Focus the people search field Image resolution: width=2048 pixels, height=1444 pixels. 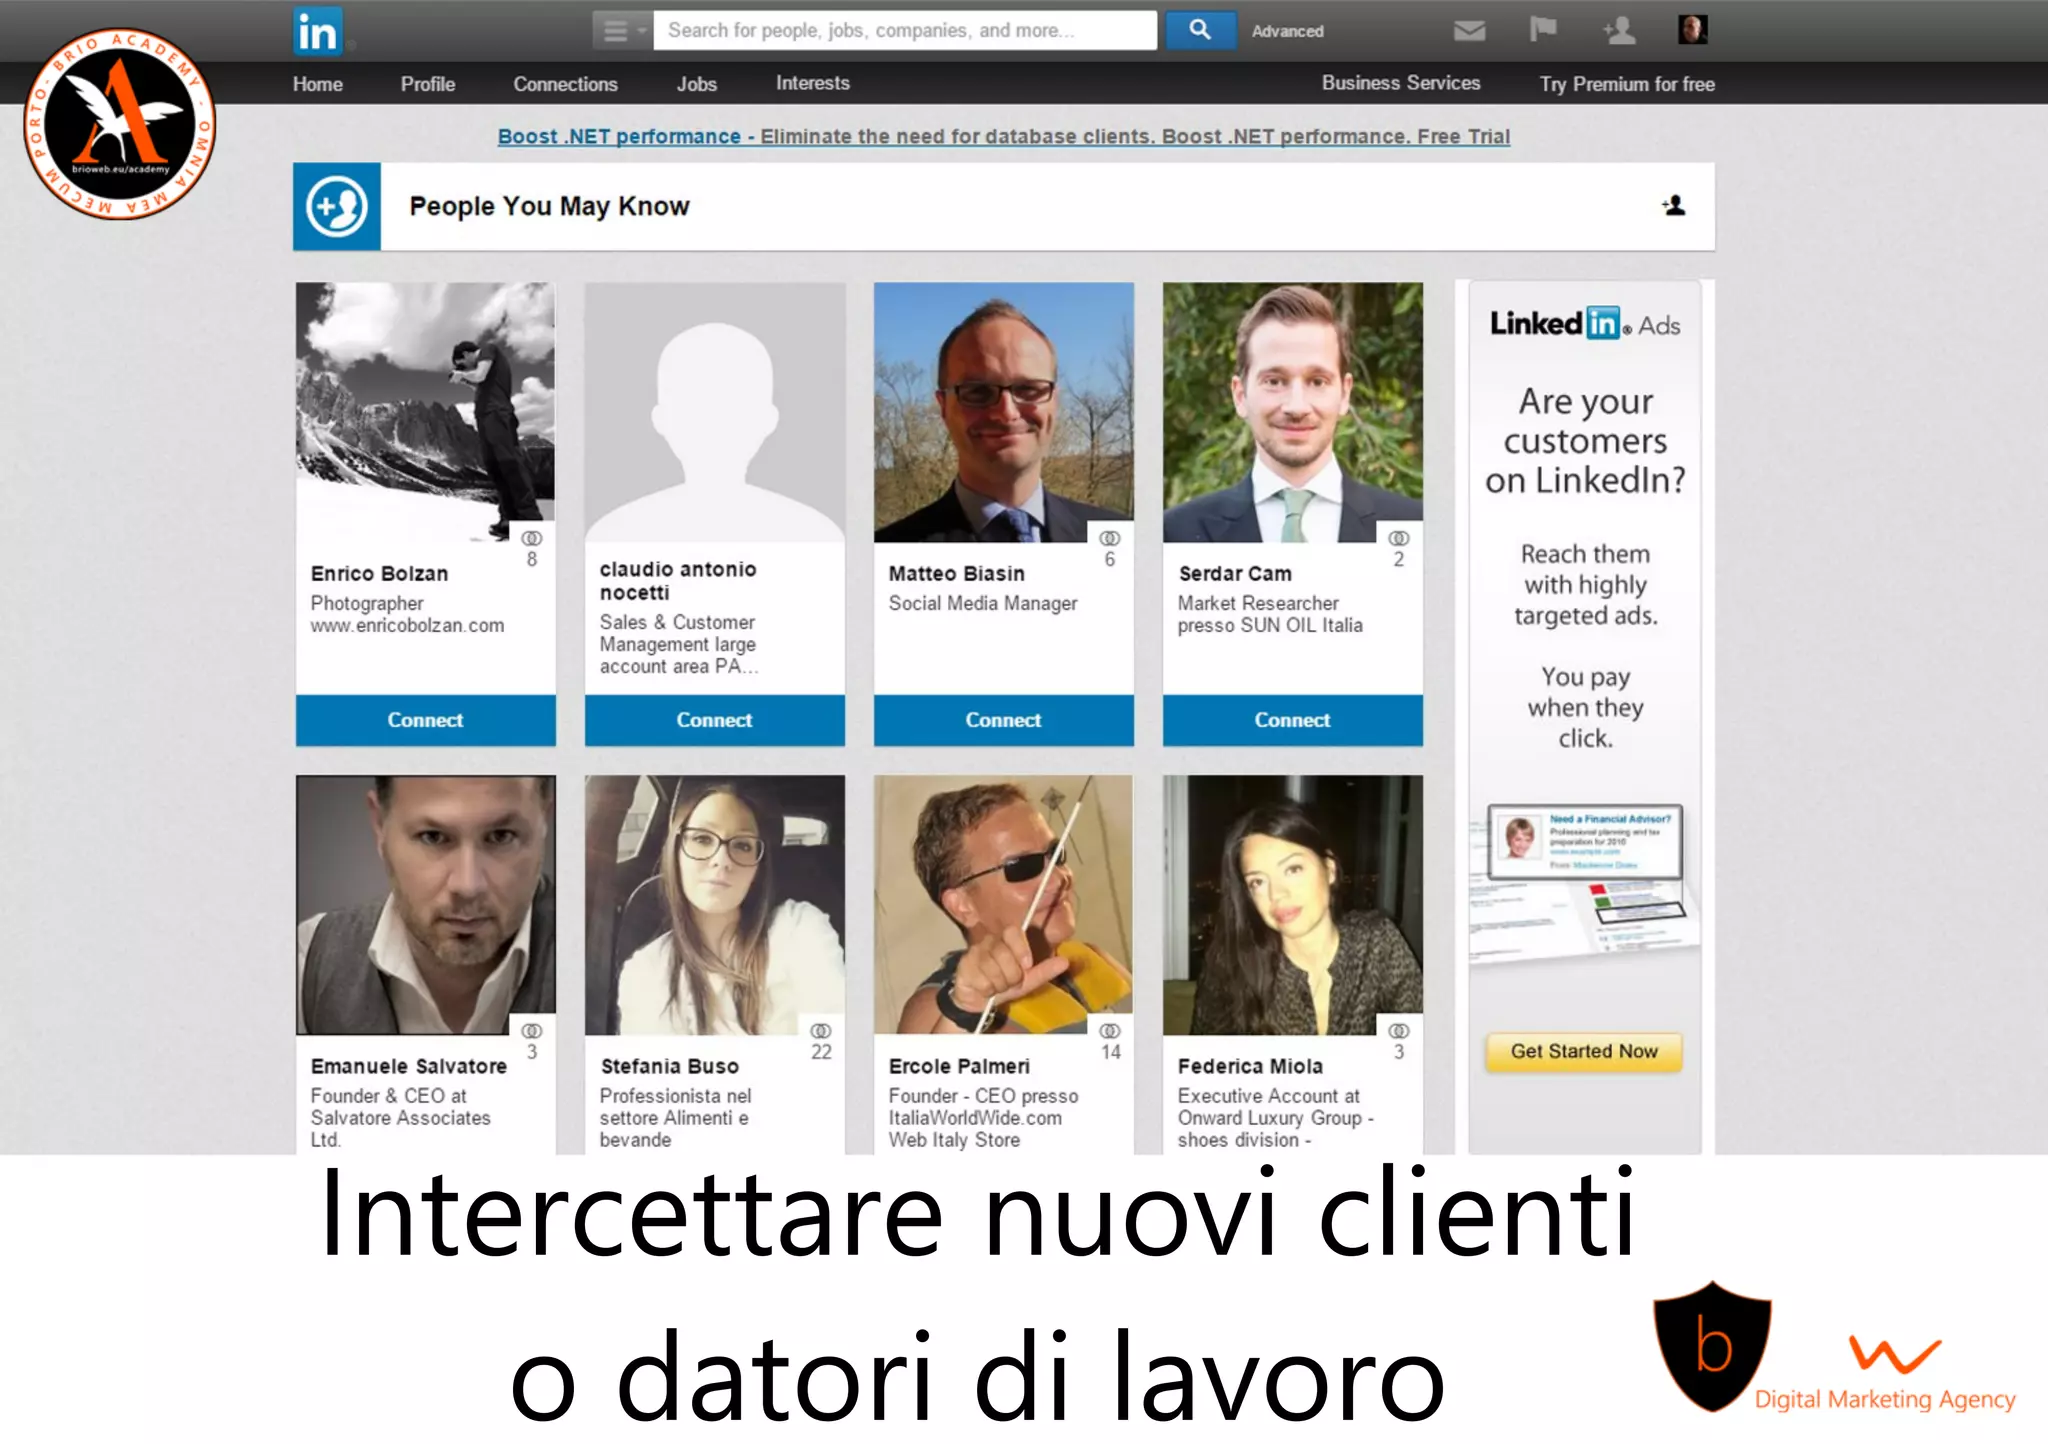pyautogui.click(x=905, y=30)
